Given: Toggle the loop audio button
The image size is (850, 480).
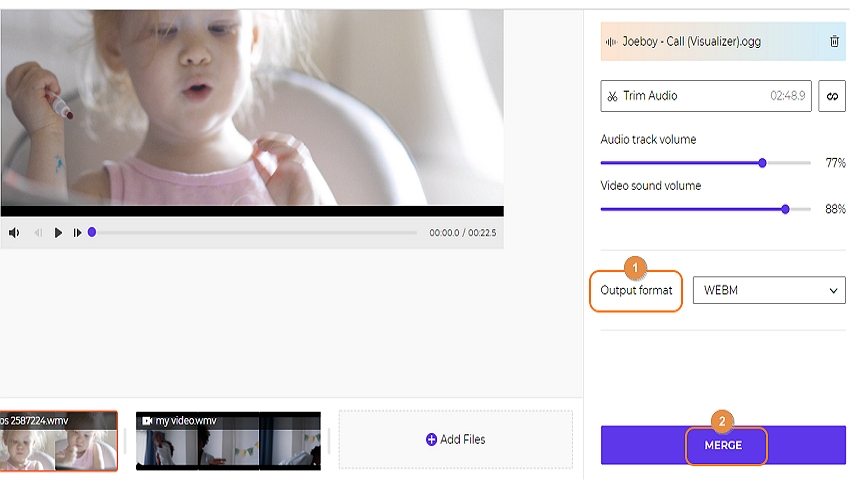Looking at the screenshot, I should 832,96.
